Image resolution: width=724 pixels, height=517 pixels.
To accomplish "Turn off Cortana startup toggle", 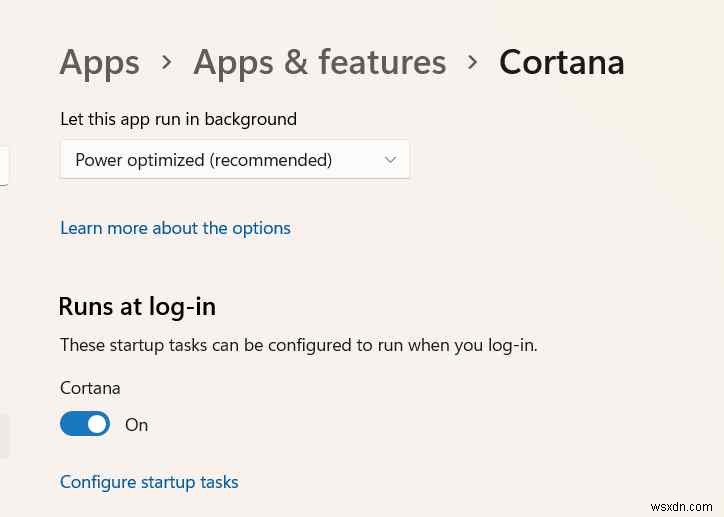I will [85, 424].
